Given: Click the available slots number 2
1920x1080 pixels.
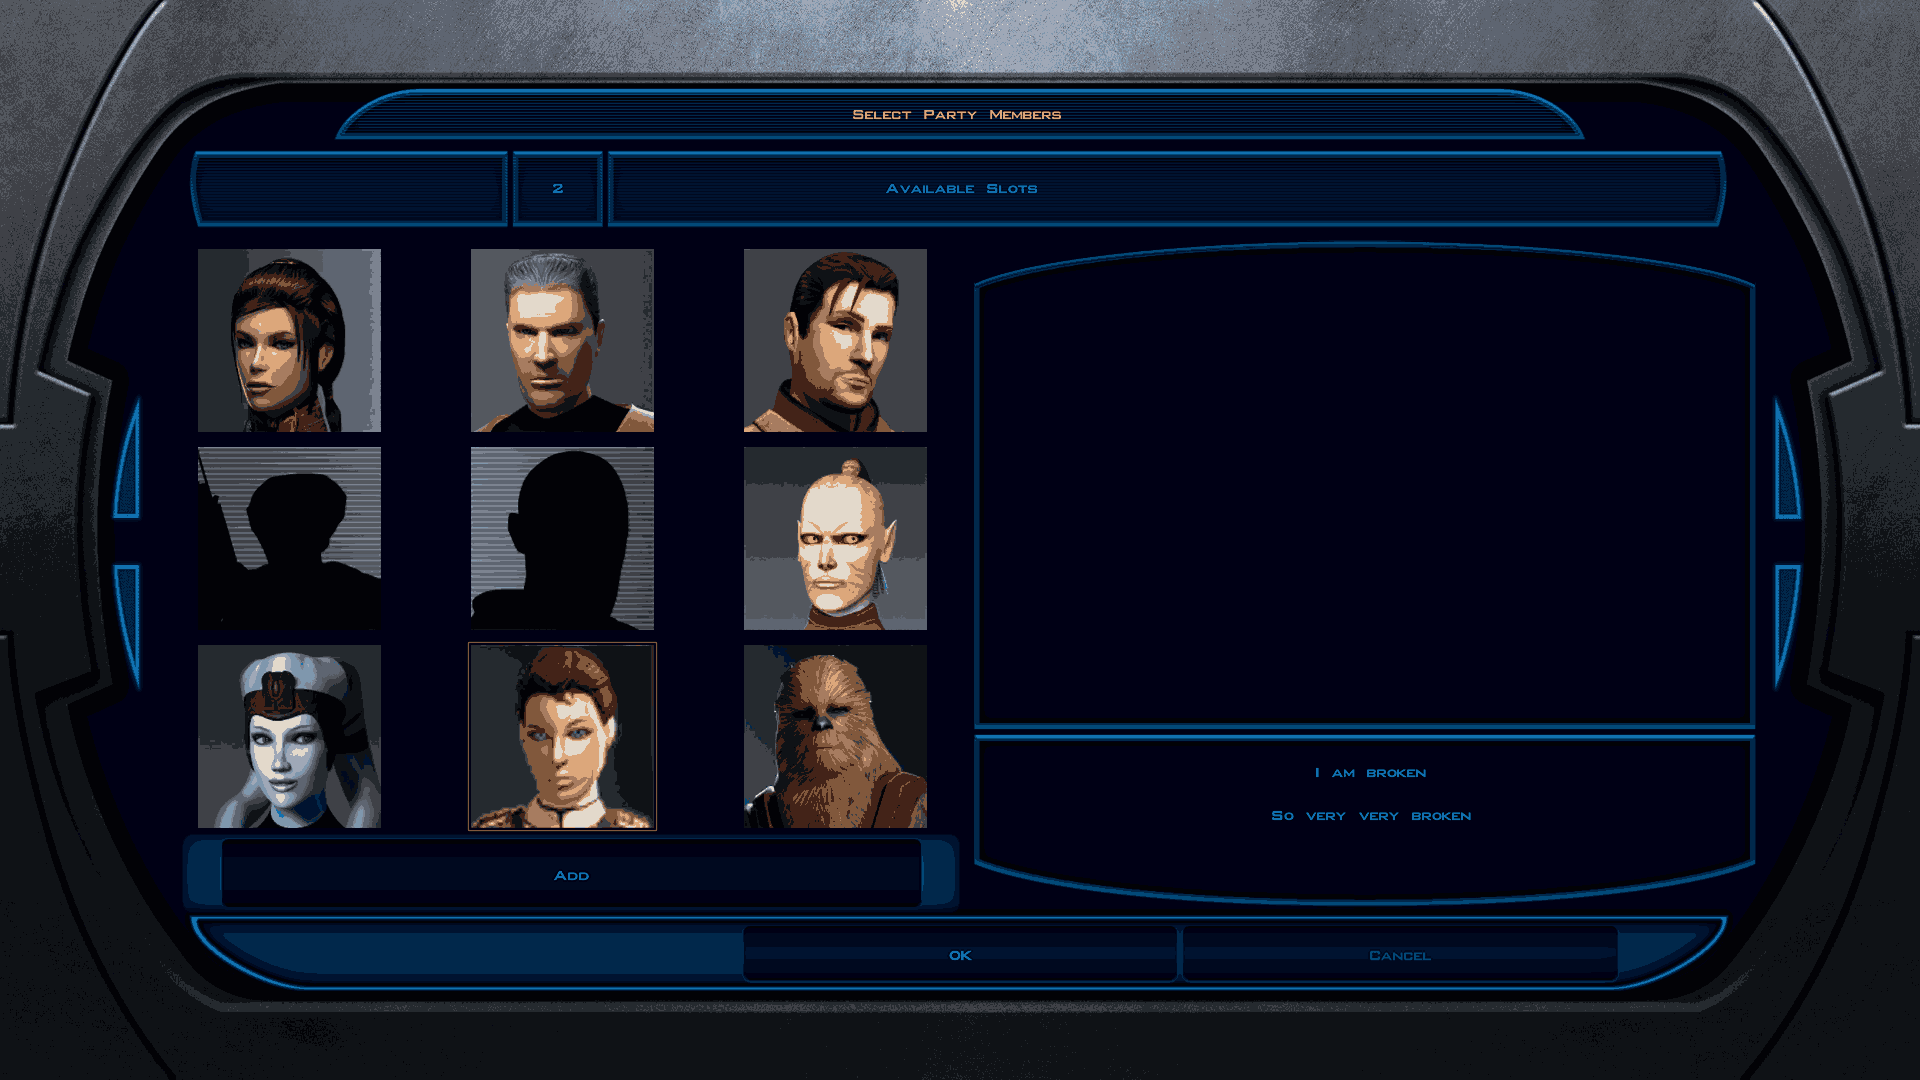Looking at the screenshot, I should pos(557,188).
